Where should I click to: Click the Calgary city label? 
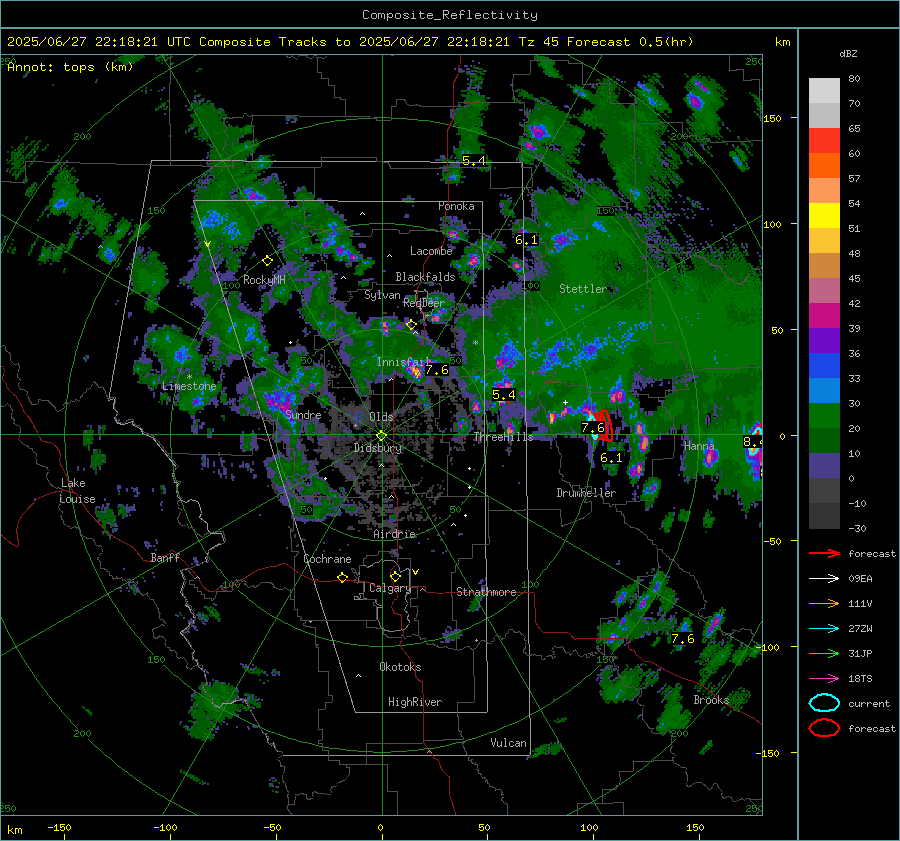[390, 588]
